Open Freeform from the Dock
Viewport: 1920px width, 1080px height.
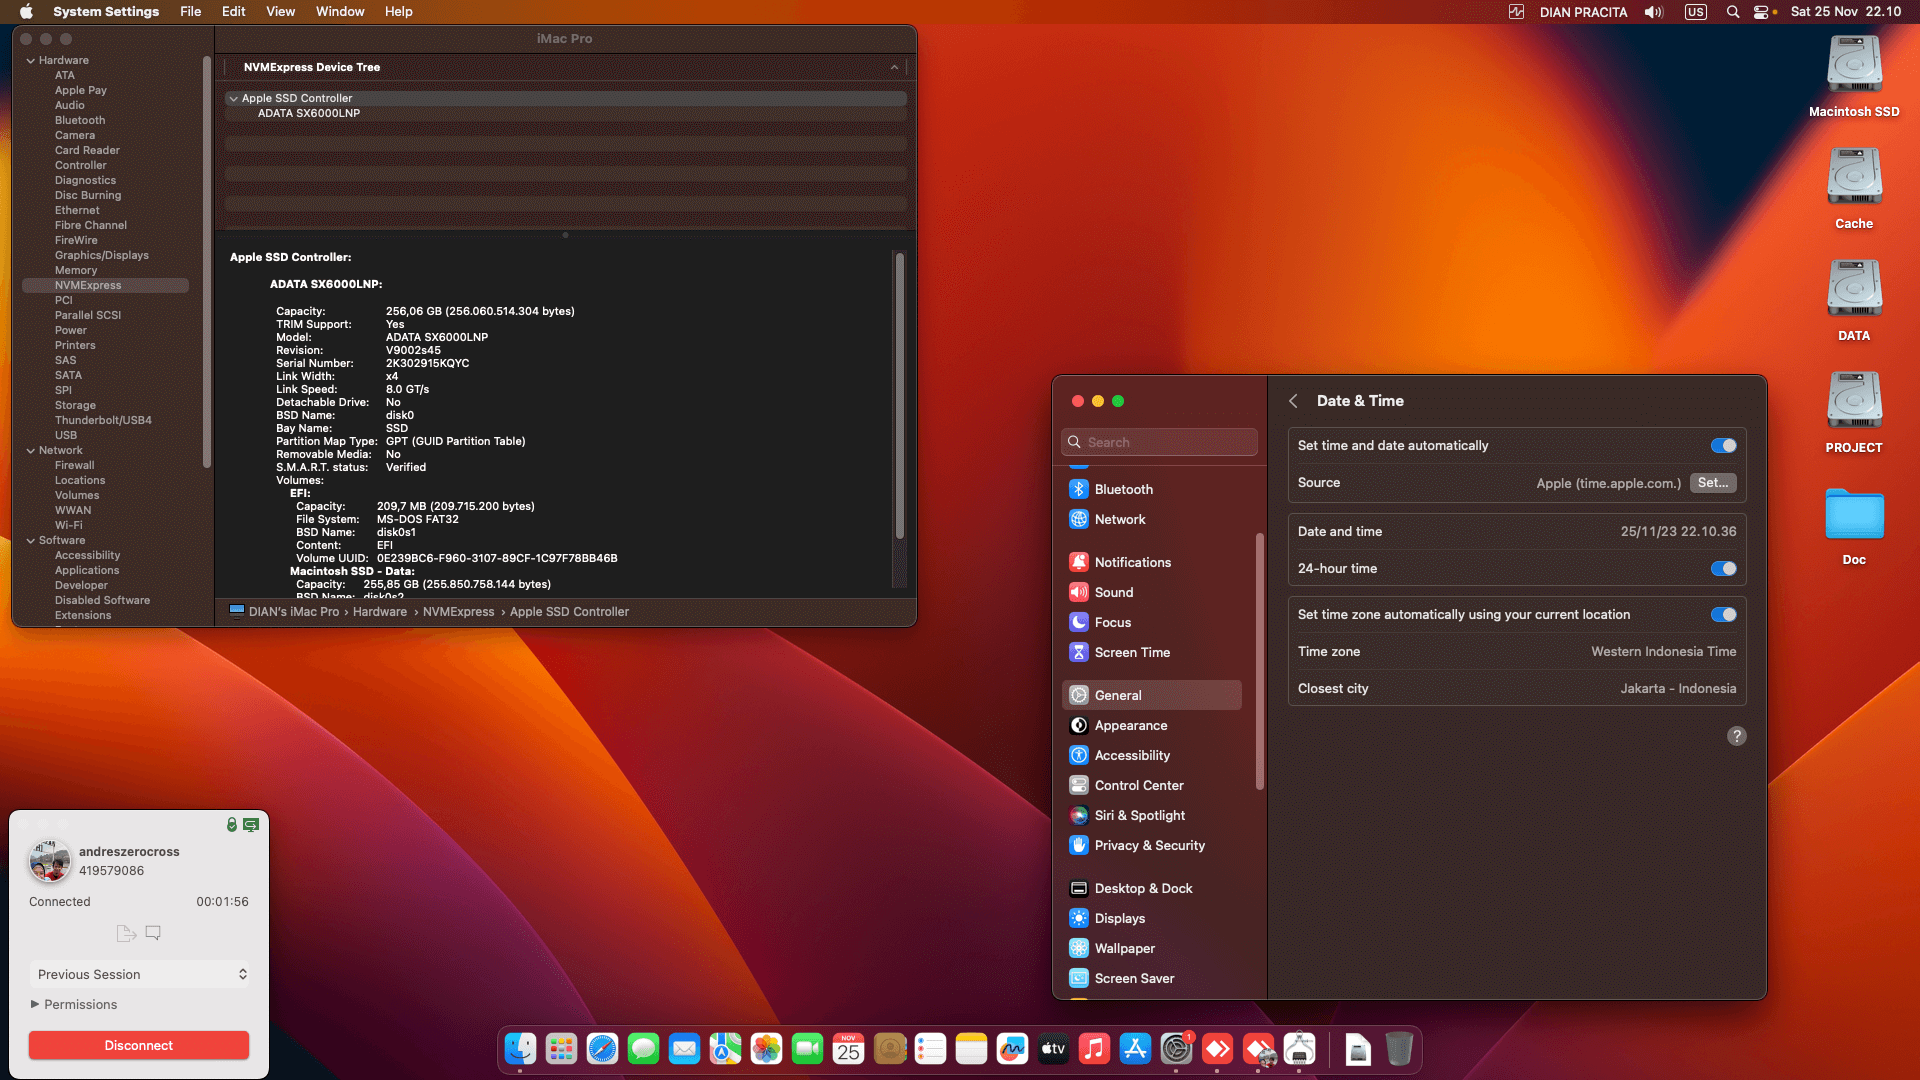[1012, 1049]
